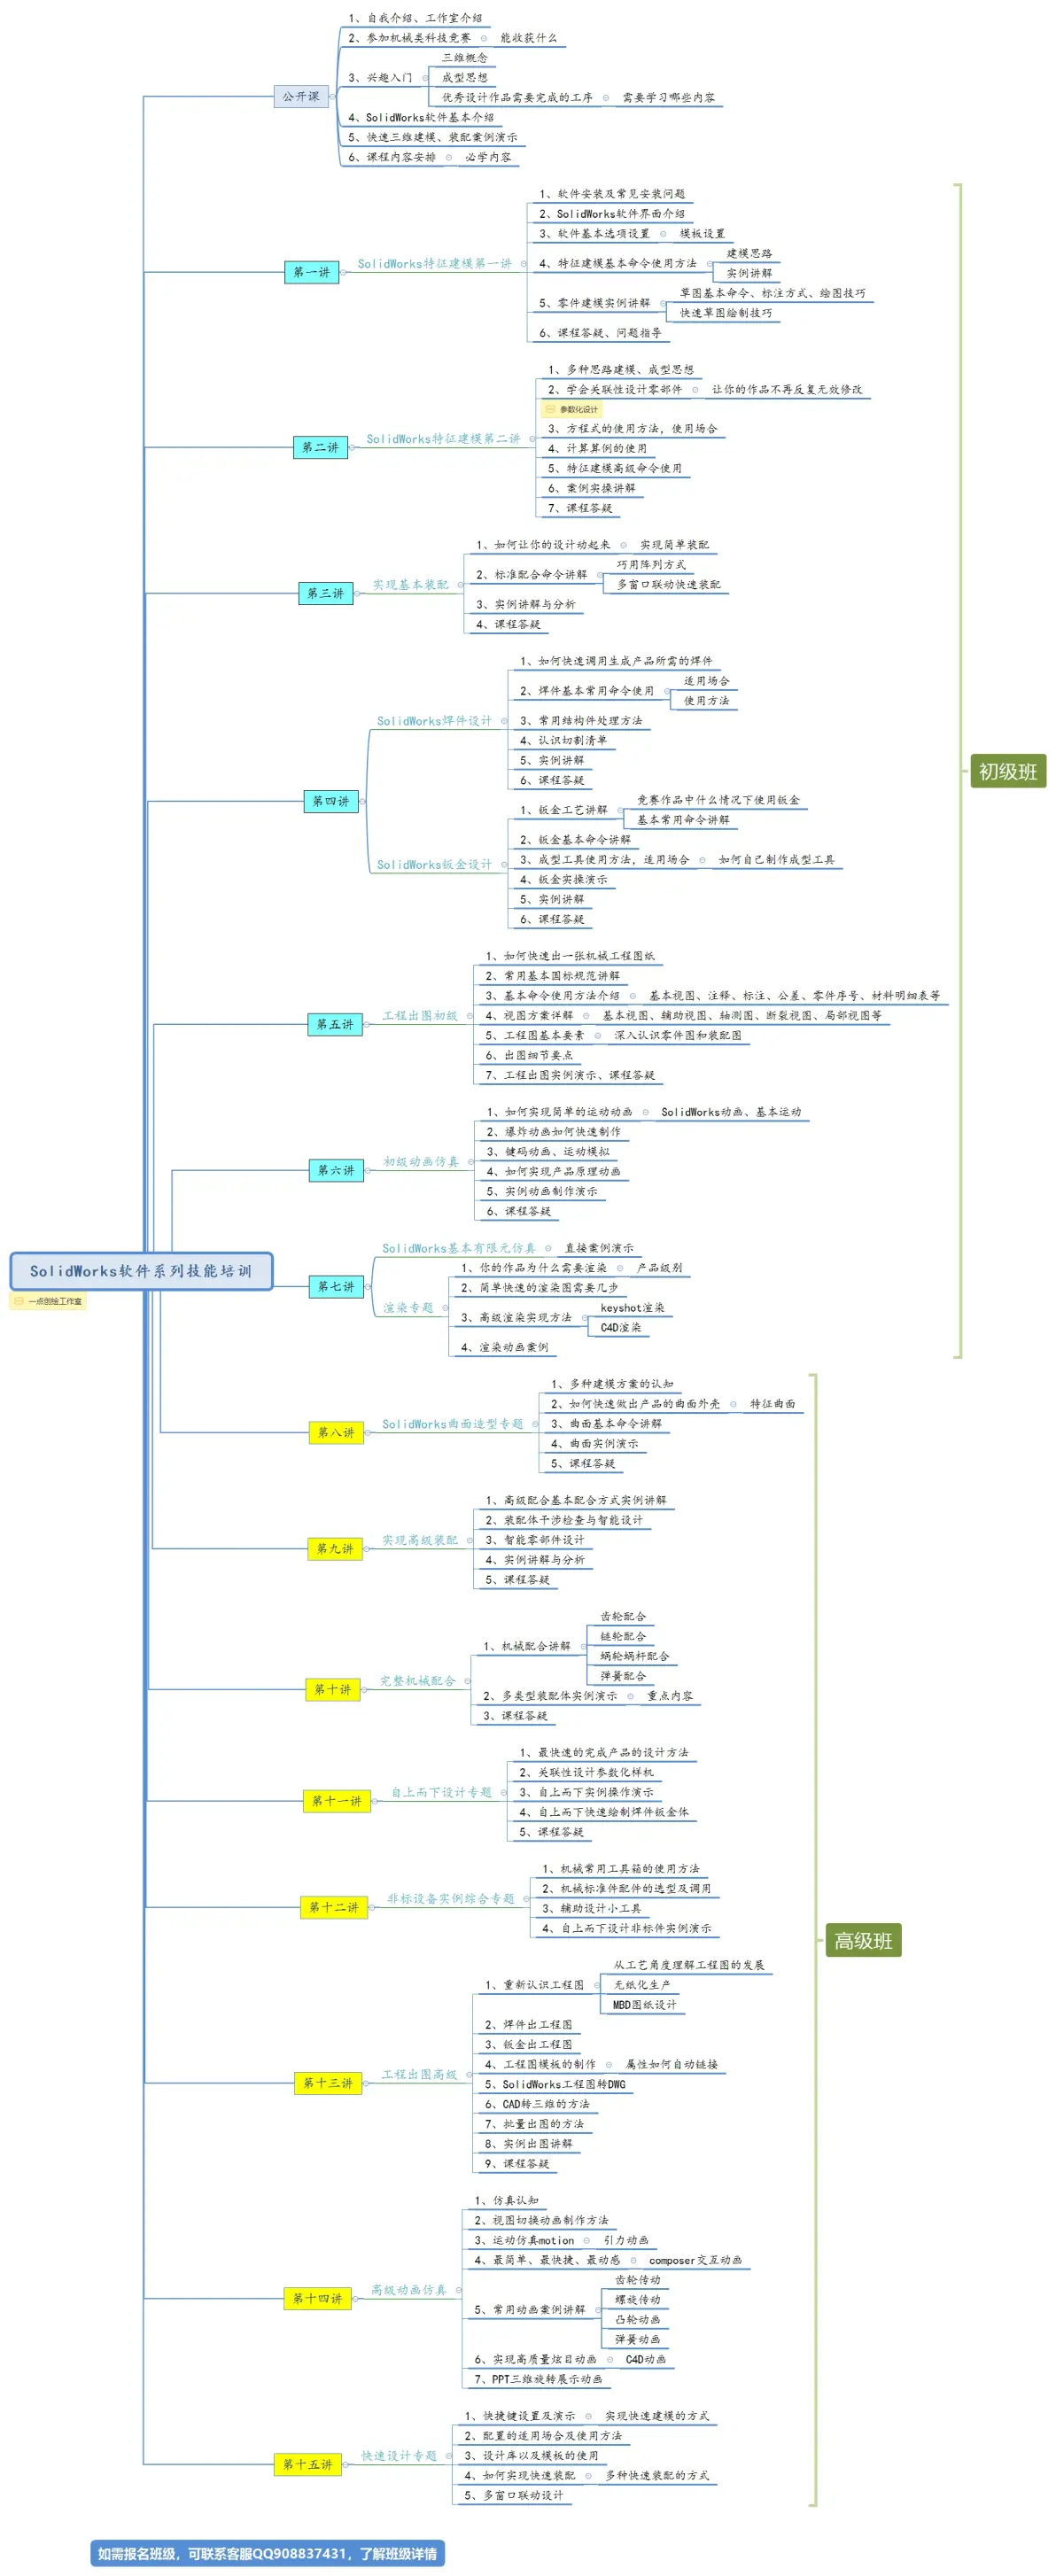Select the 实现高级装配 topic
Screen dimensions: 1056x2576
pyautogui.click(x=420, y=1540)
